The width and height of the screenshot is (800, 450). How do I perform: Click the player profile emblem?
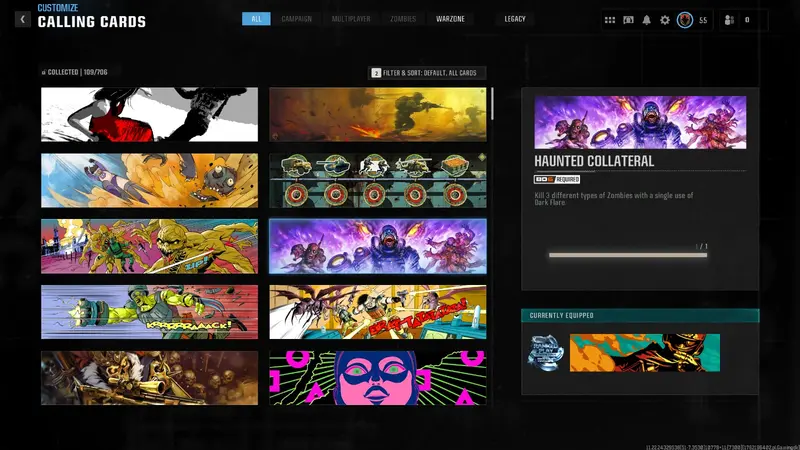684,19
